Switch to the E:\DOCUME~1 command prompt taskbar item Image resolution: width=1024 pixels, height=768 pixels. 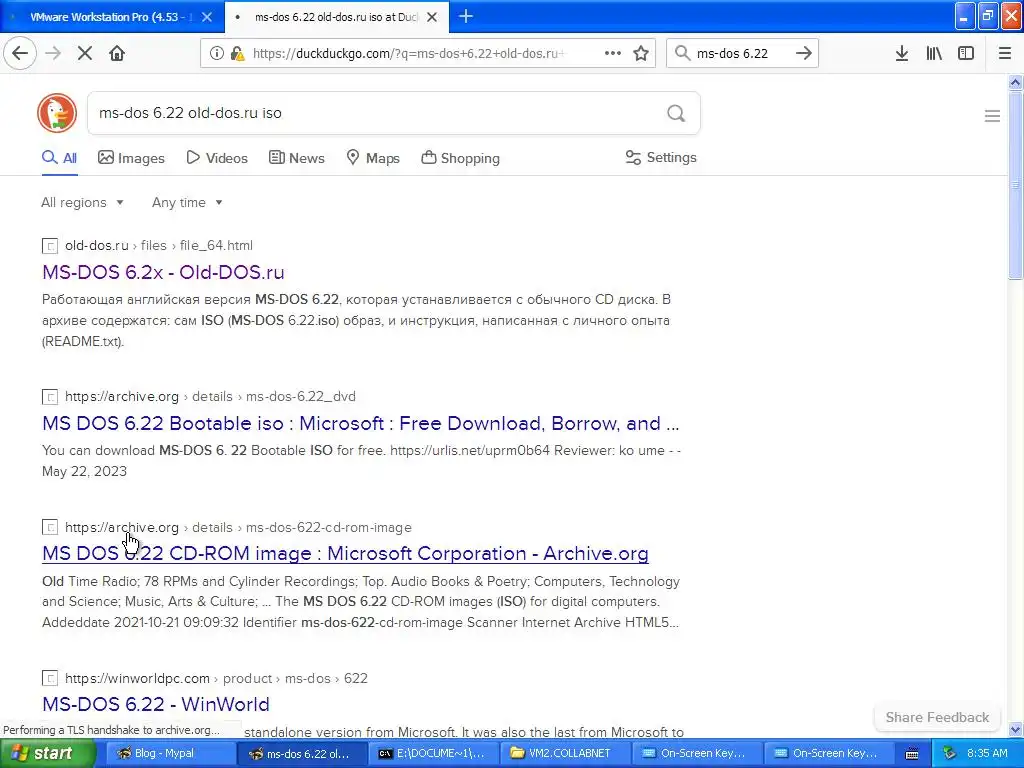tap(433, 754)
